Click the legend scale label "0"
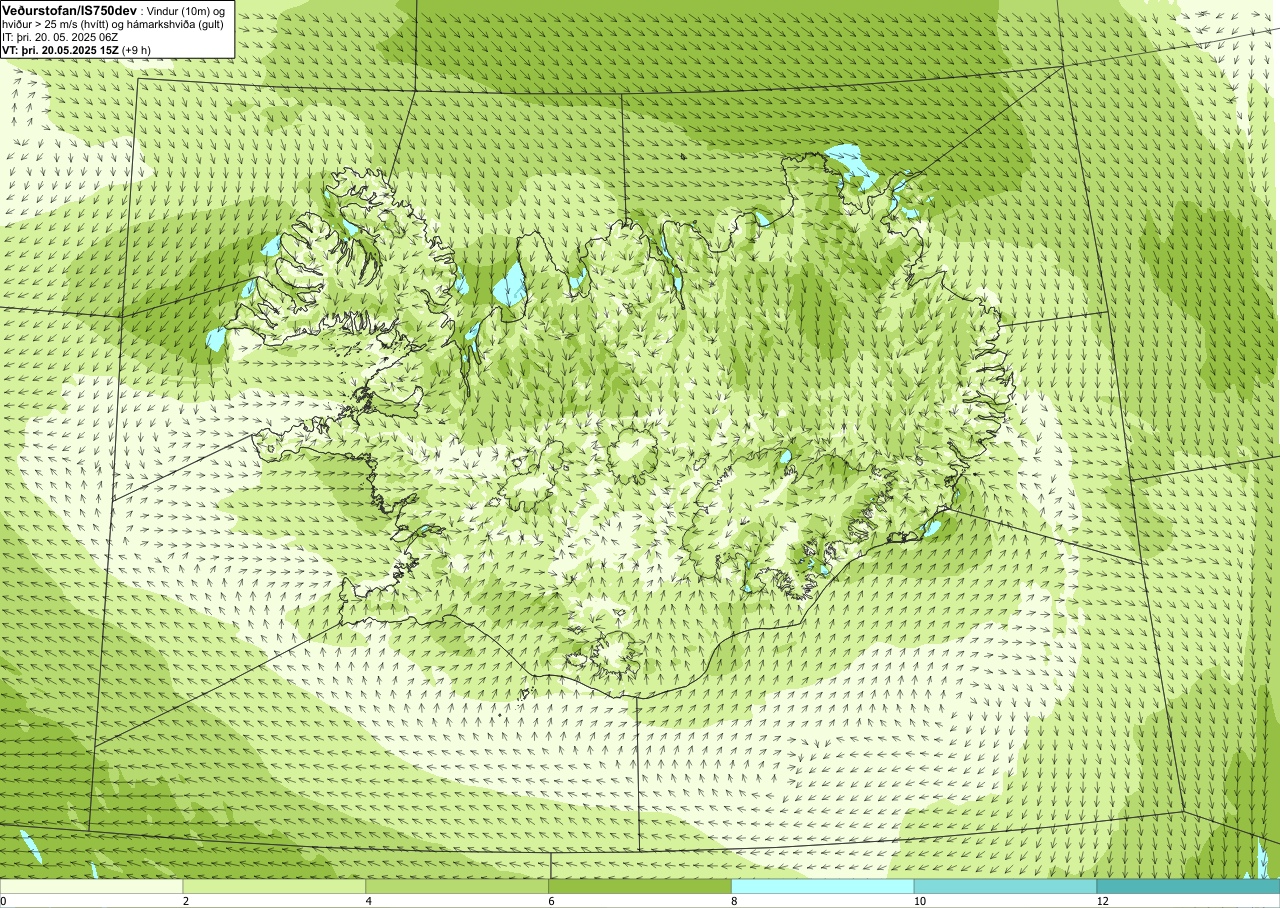Image resolution: width=1280 pixels, height=908 pixels. click(3, 901)
